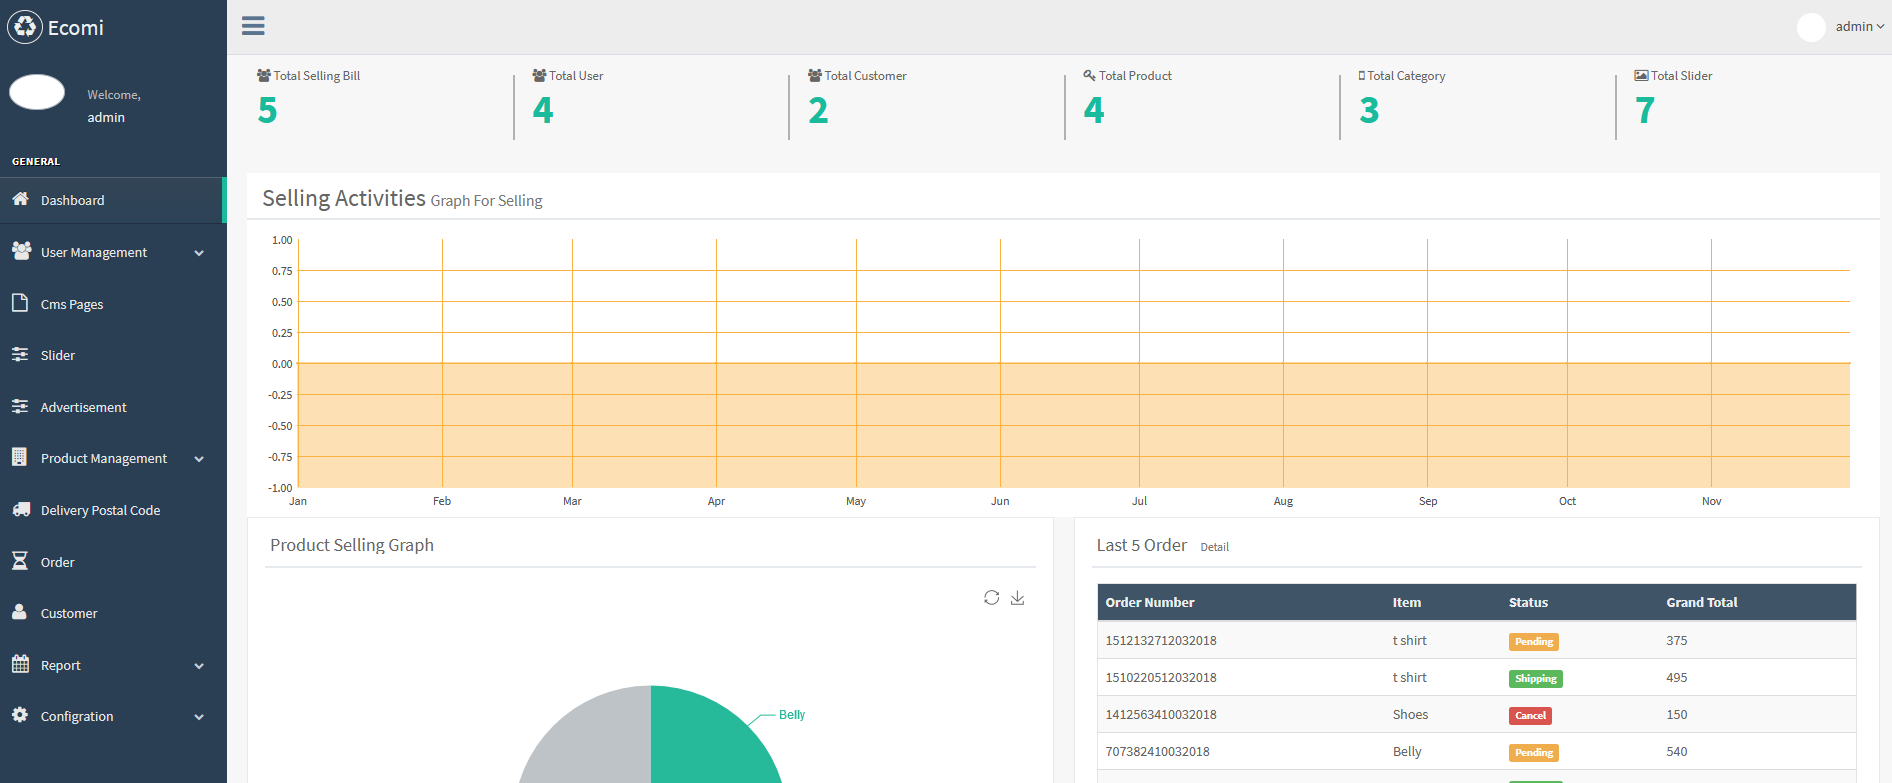Screen dimensions: 1892x783
Task: Expand the Product Management submenu chevron
Action: coord(199,459)
